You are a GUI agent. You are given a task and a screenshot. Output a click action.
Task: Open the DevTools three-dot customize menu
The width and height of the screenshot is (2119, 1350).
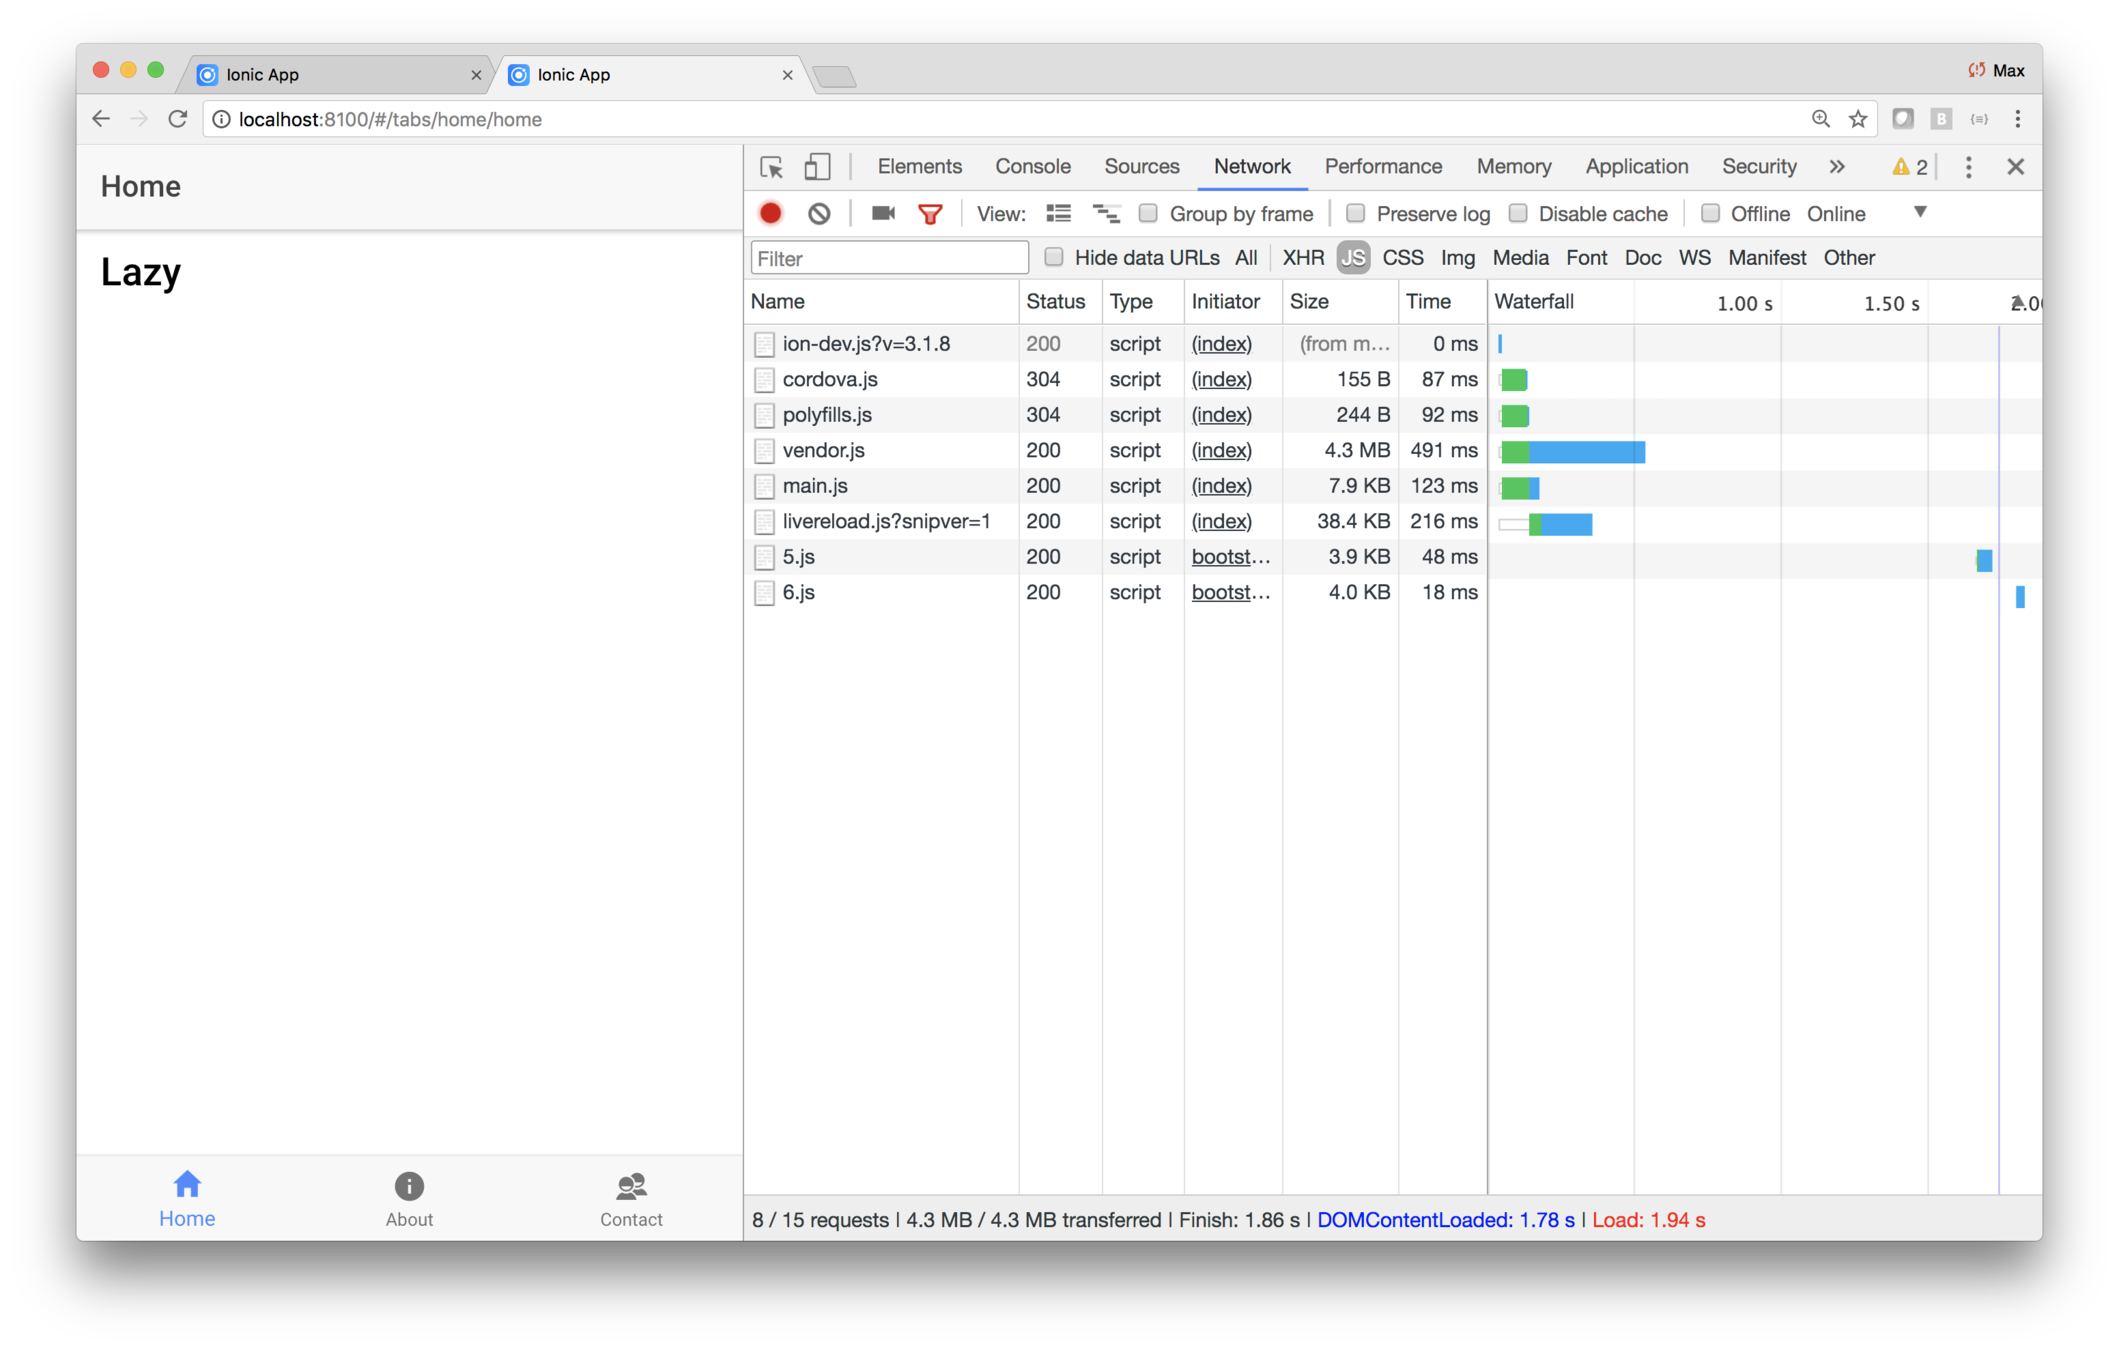coord(1968,167)
